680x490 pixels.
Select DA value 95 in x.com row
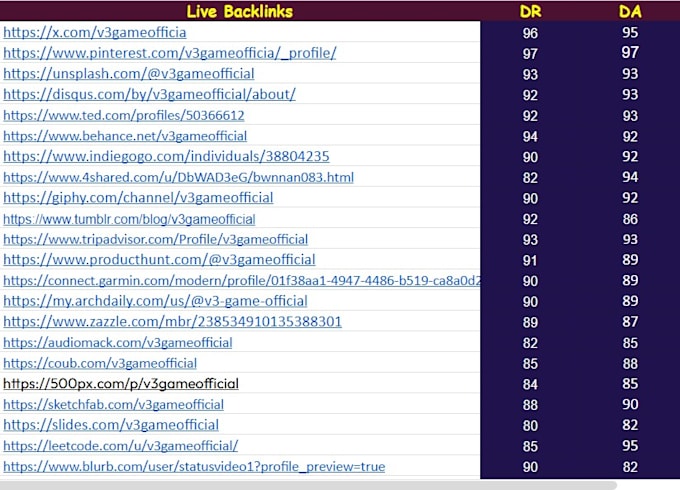(x=630, y=33)
